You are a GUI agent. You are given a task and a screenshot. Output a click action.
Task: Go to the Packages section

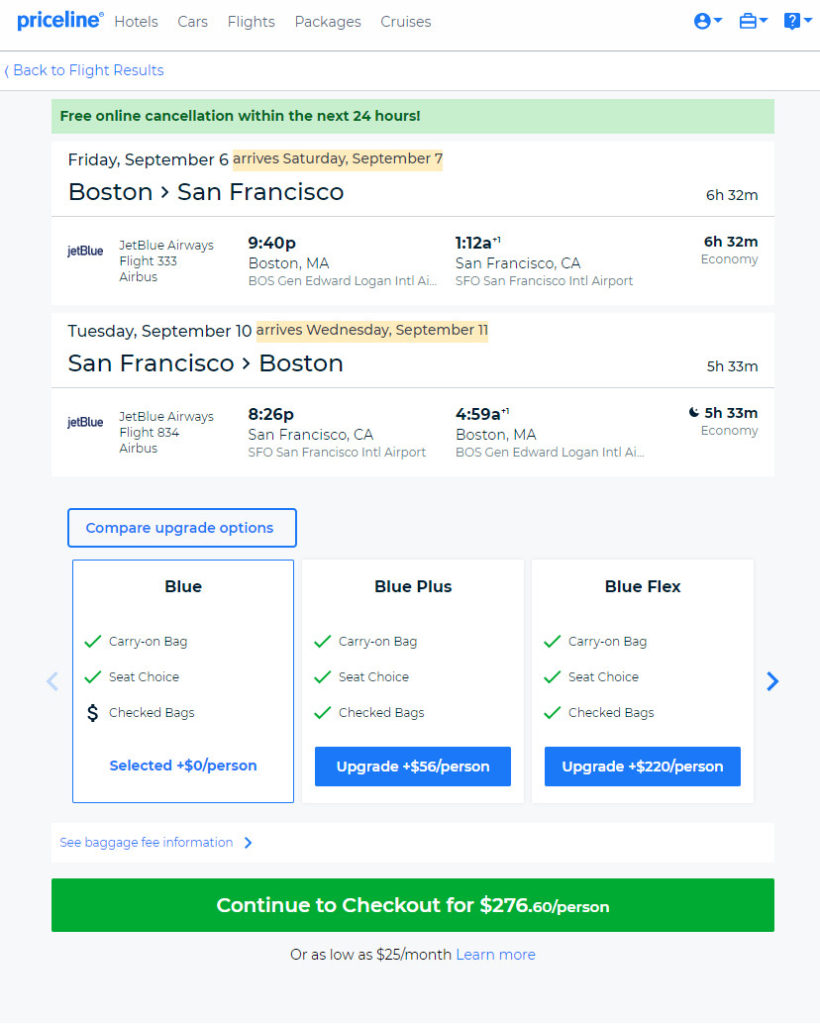click(328, 22)
